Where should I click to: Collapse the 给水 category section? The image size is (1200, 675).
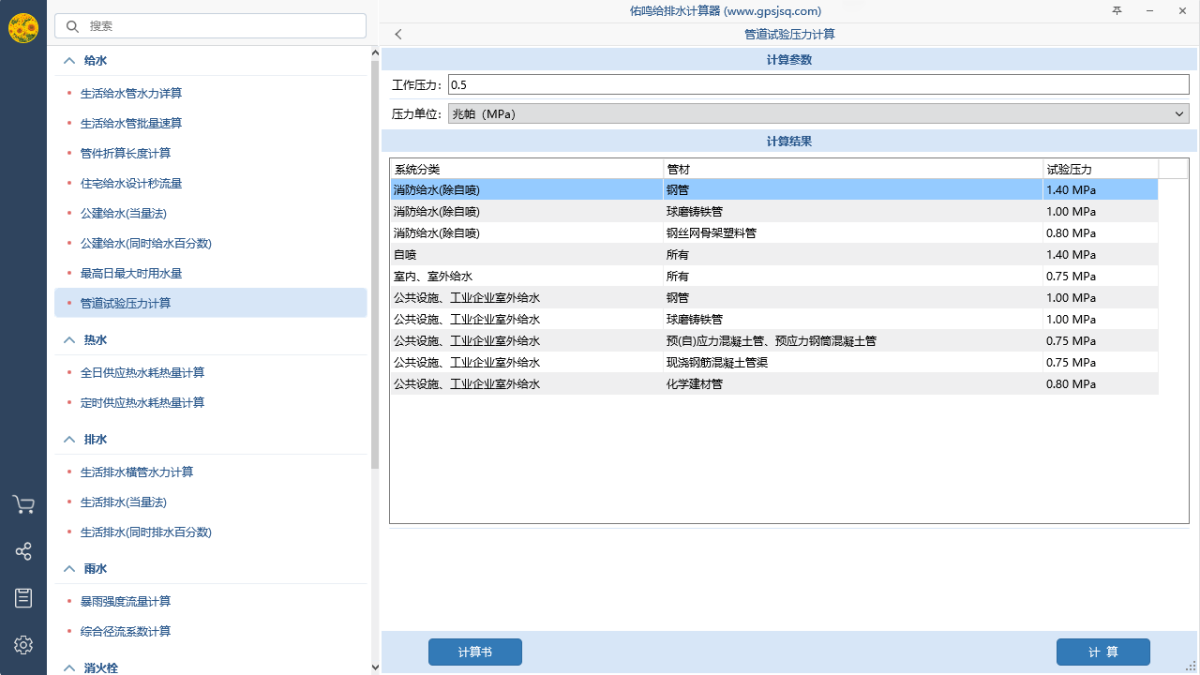(x=69, y=61)
